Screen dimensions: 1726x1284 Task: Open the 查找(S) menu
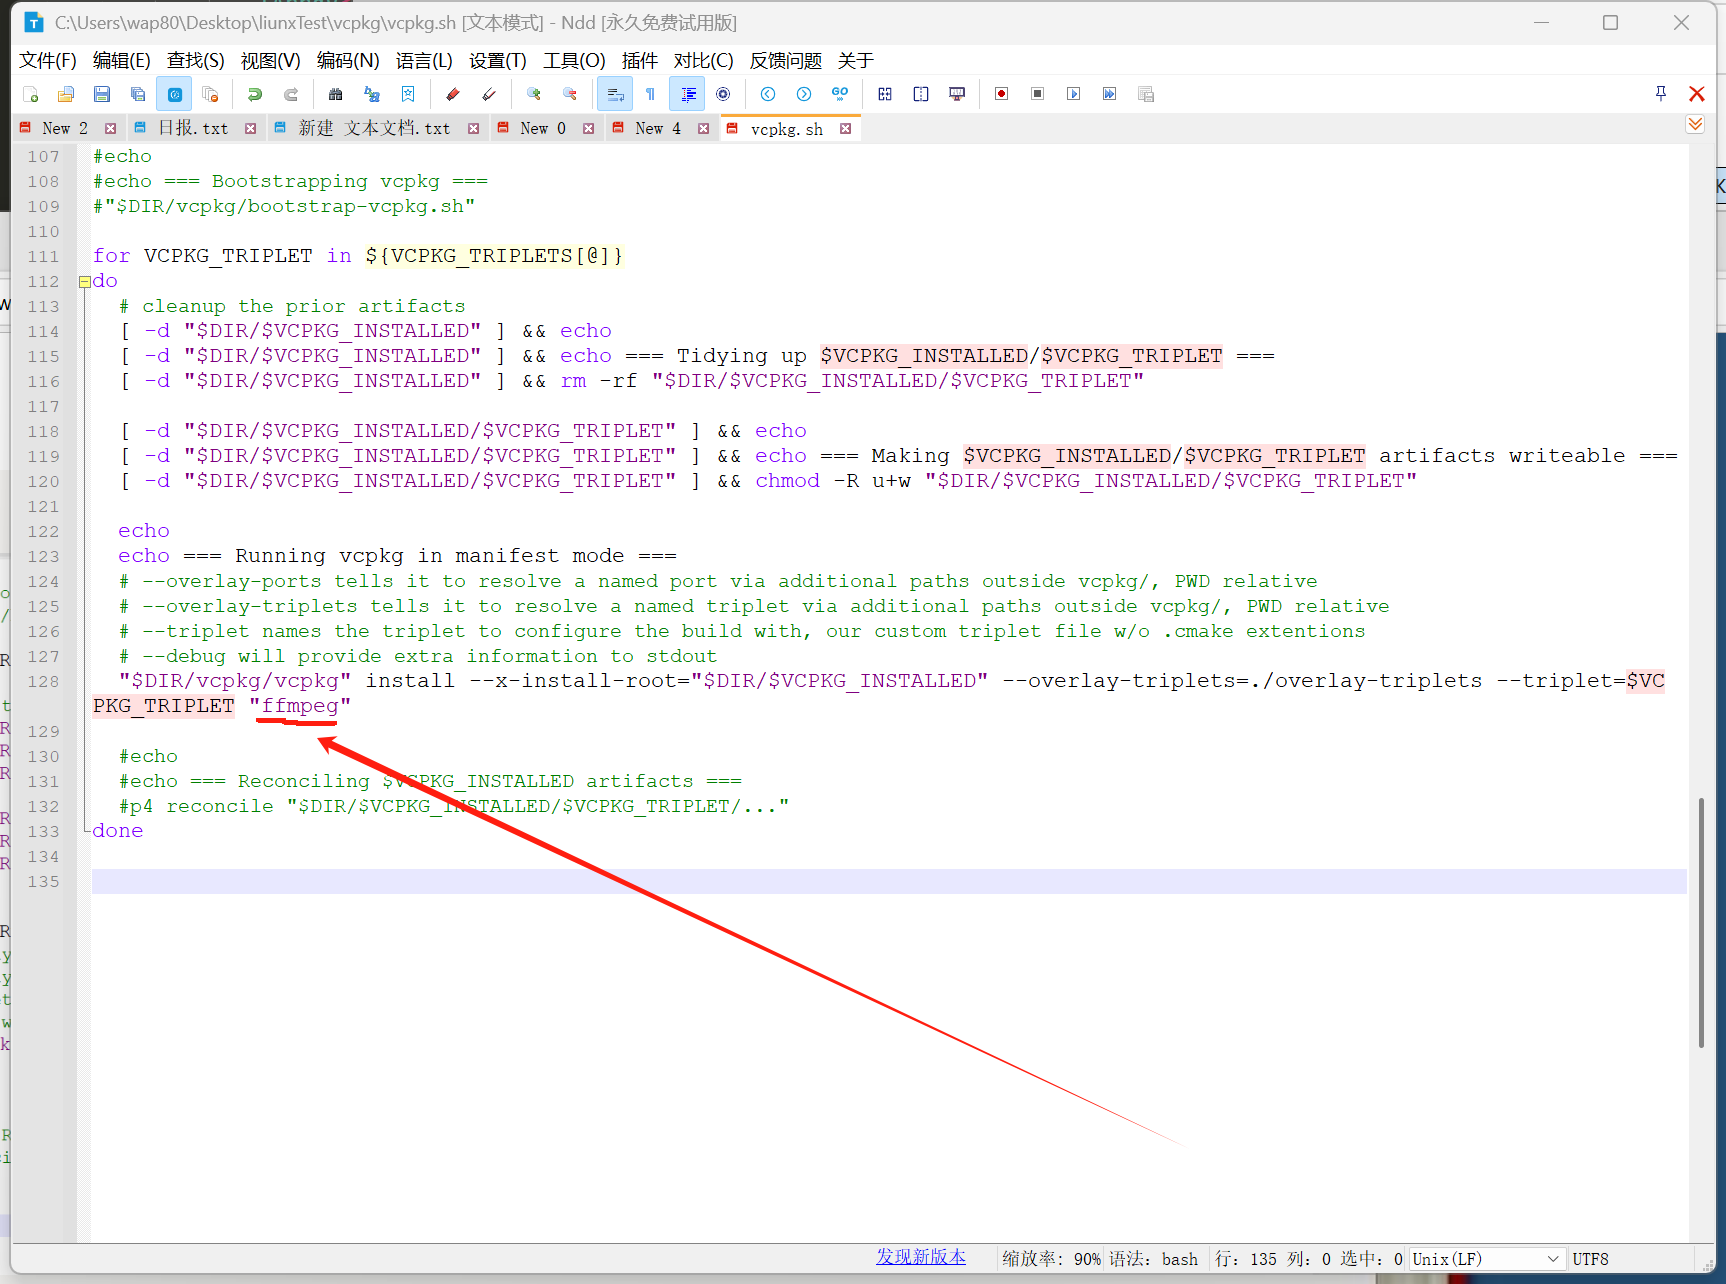(196, 61)
